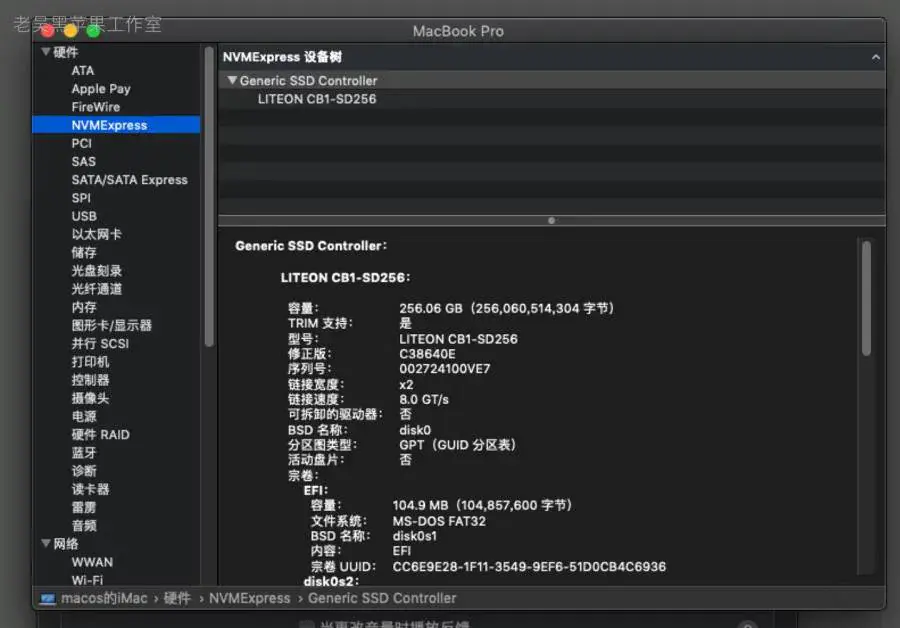
Task: Select USB in the sidebar
Action: point(84,216)
